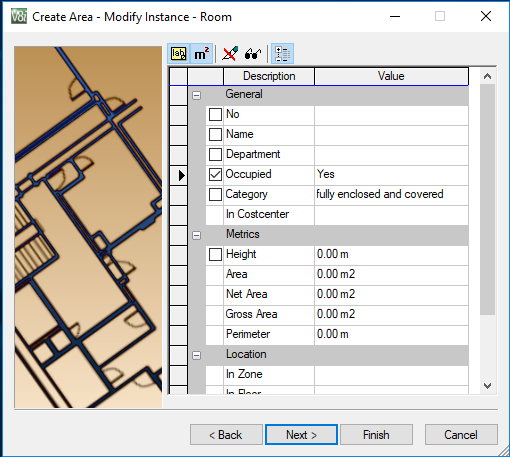Screen dimensions: 510x457
Task: Toggle the label display toolbar icon
Action: click(179, 54)
